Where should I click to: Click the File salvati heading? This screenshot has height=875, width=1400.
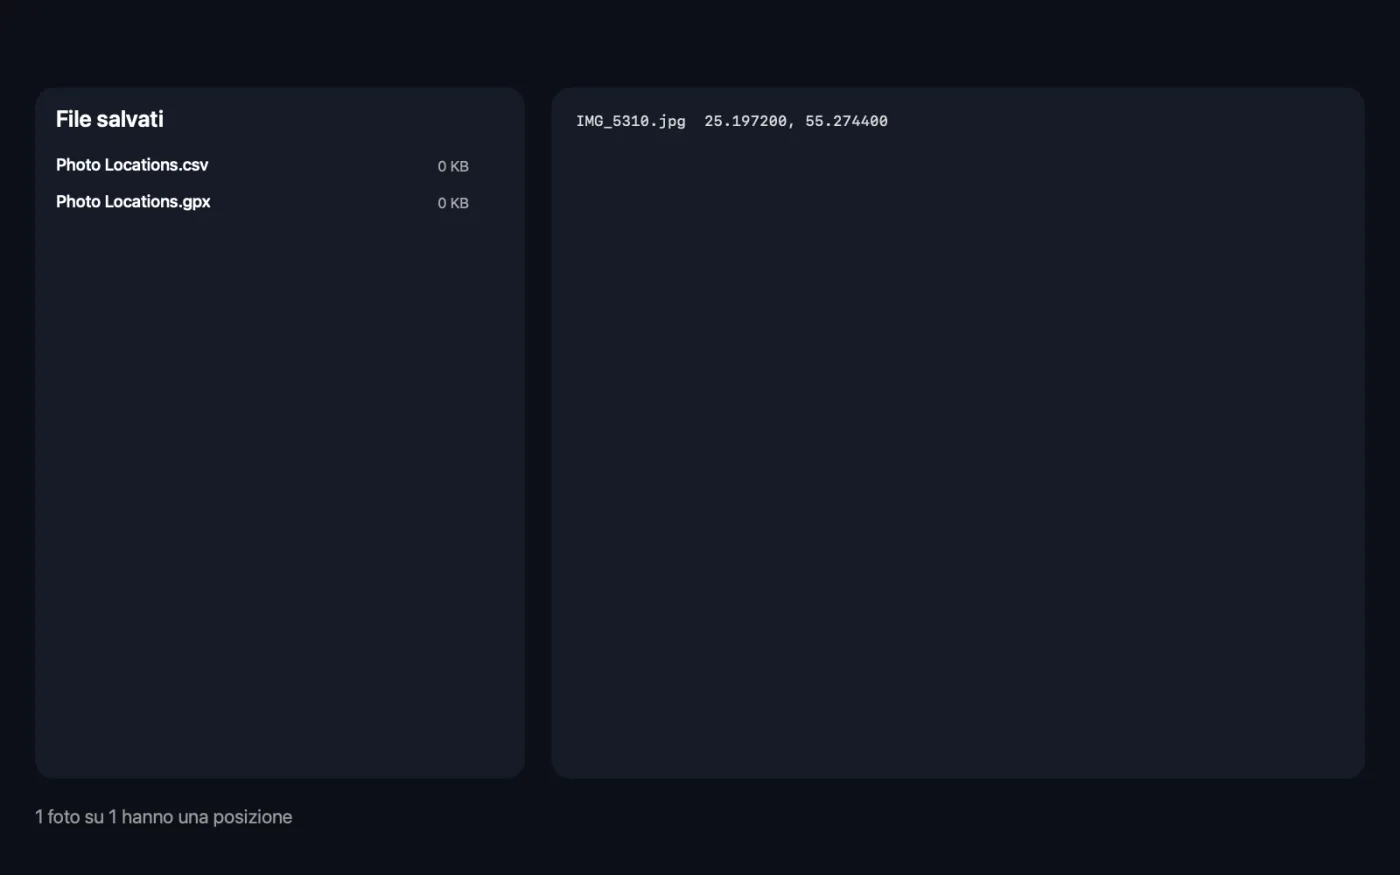(x=110, y=119)
